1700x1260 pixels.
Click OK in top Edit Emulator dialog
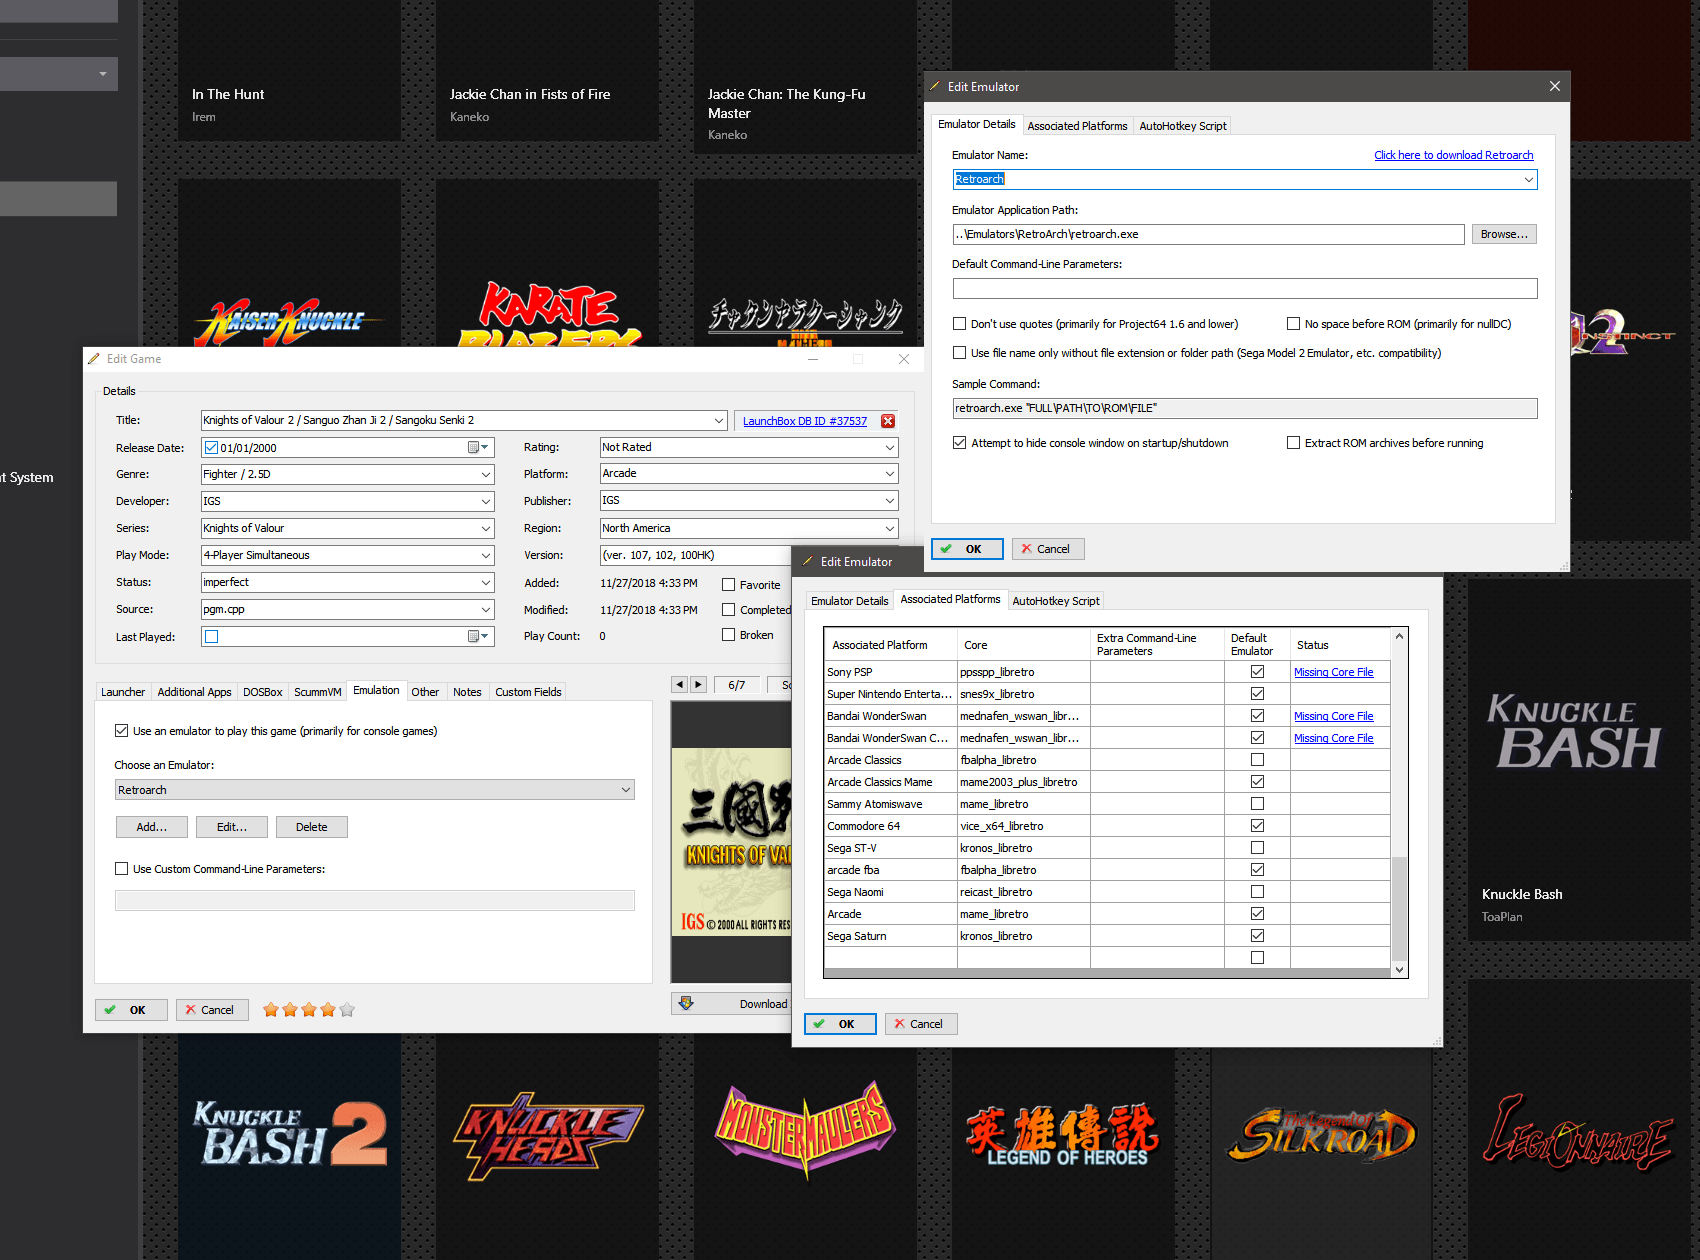[x=967, y=549]
